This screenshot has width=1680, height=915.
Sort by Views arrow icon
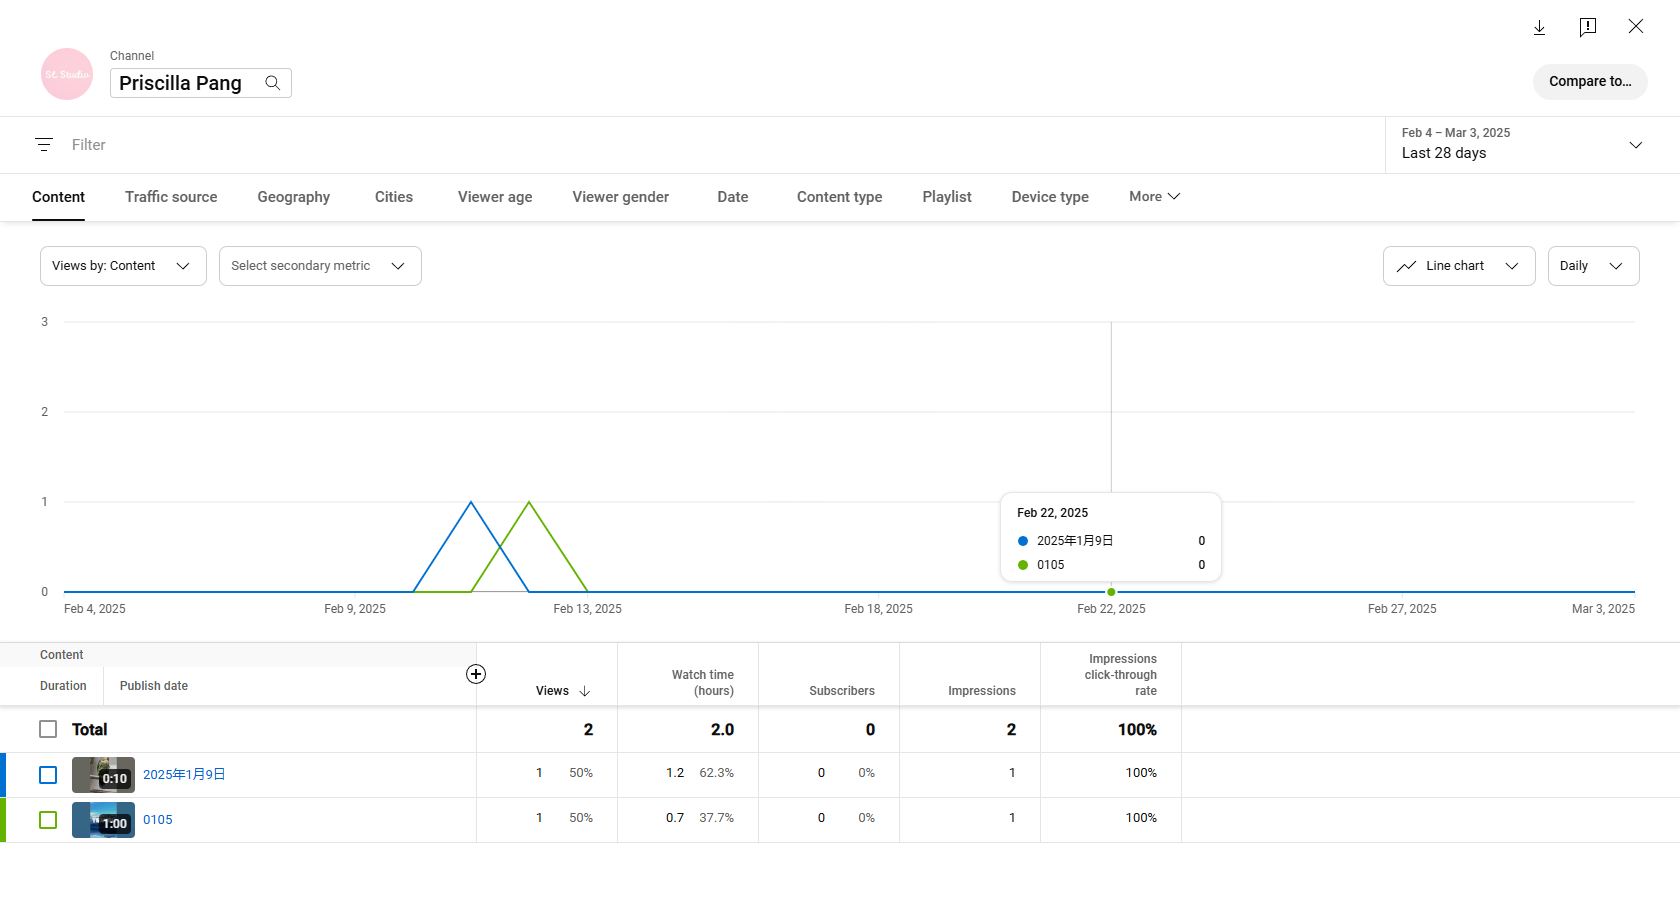click(585, 691)
